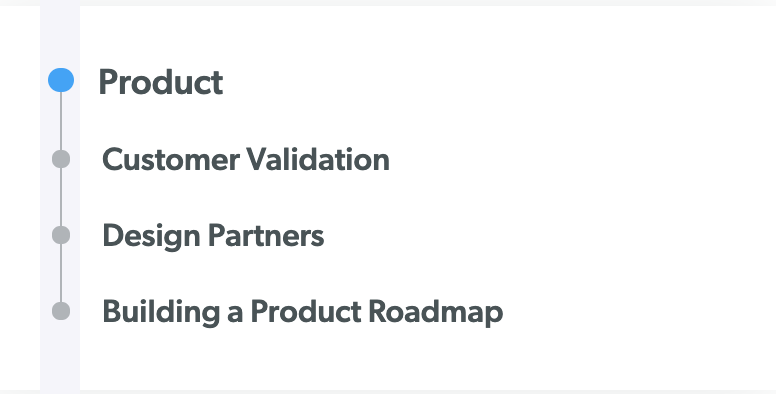The width and height of the screenshot is (776, 394).
Task: Select the gray dot beside Customer Validation
Action: point(61,159)
